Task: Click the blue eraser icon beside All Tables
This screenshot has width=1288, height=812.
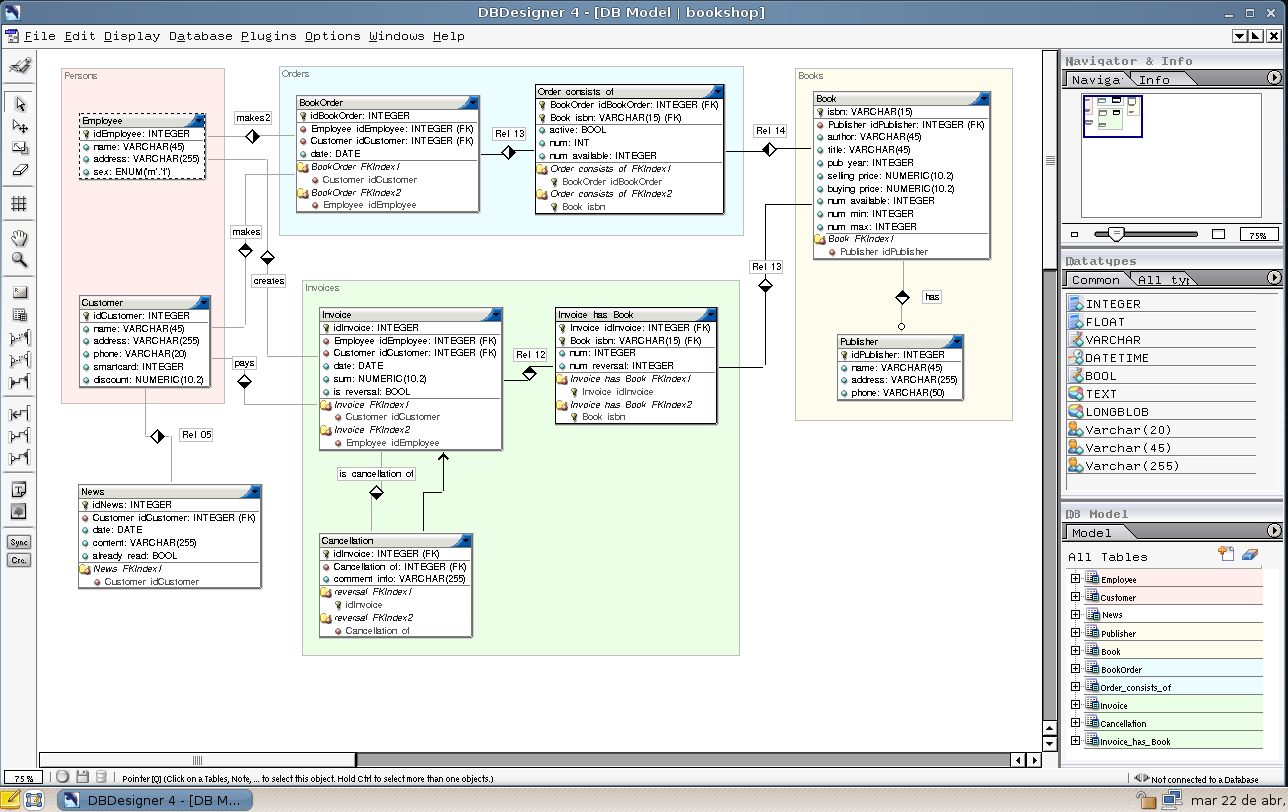Action: tap(1248, 554)
